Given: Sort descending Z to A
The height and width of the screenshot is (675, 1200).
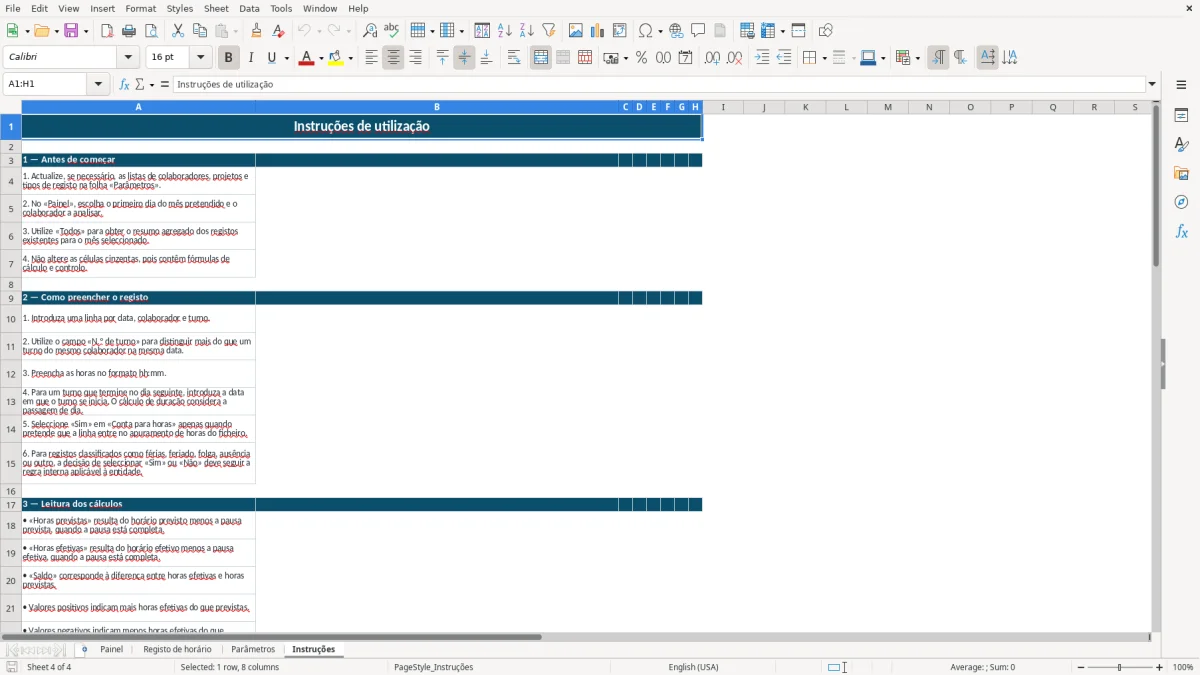Looking at the screenshot, I should click(527, 31).
